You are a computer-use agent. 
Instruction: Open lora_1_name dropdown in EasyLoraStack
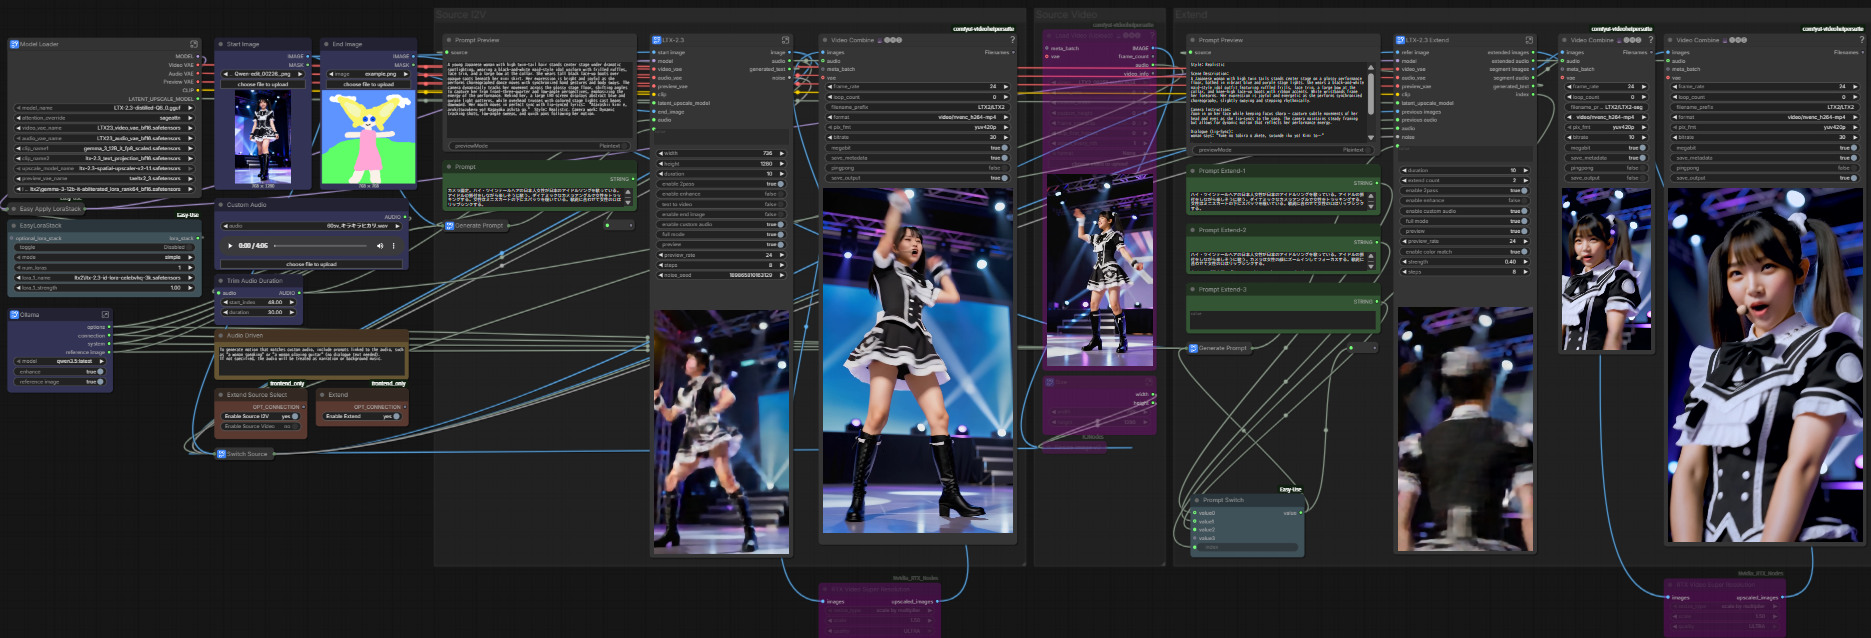pos(105,277)
